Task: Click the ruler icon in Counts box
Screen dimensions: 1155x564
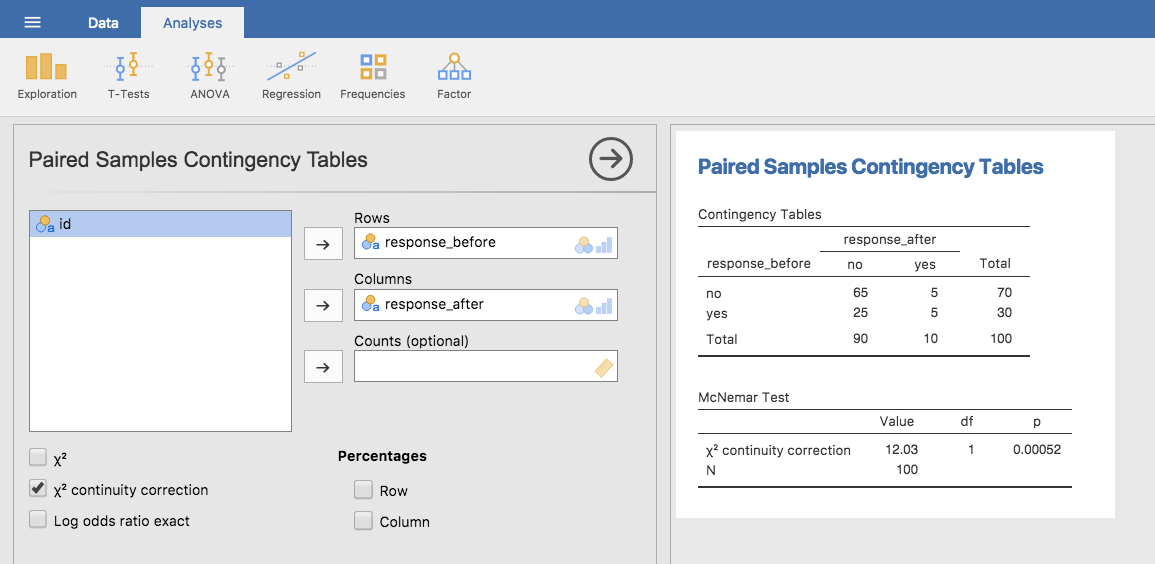Action: (605, 367)
